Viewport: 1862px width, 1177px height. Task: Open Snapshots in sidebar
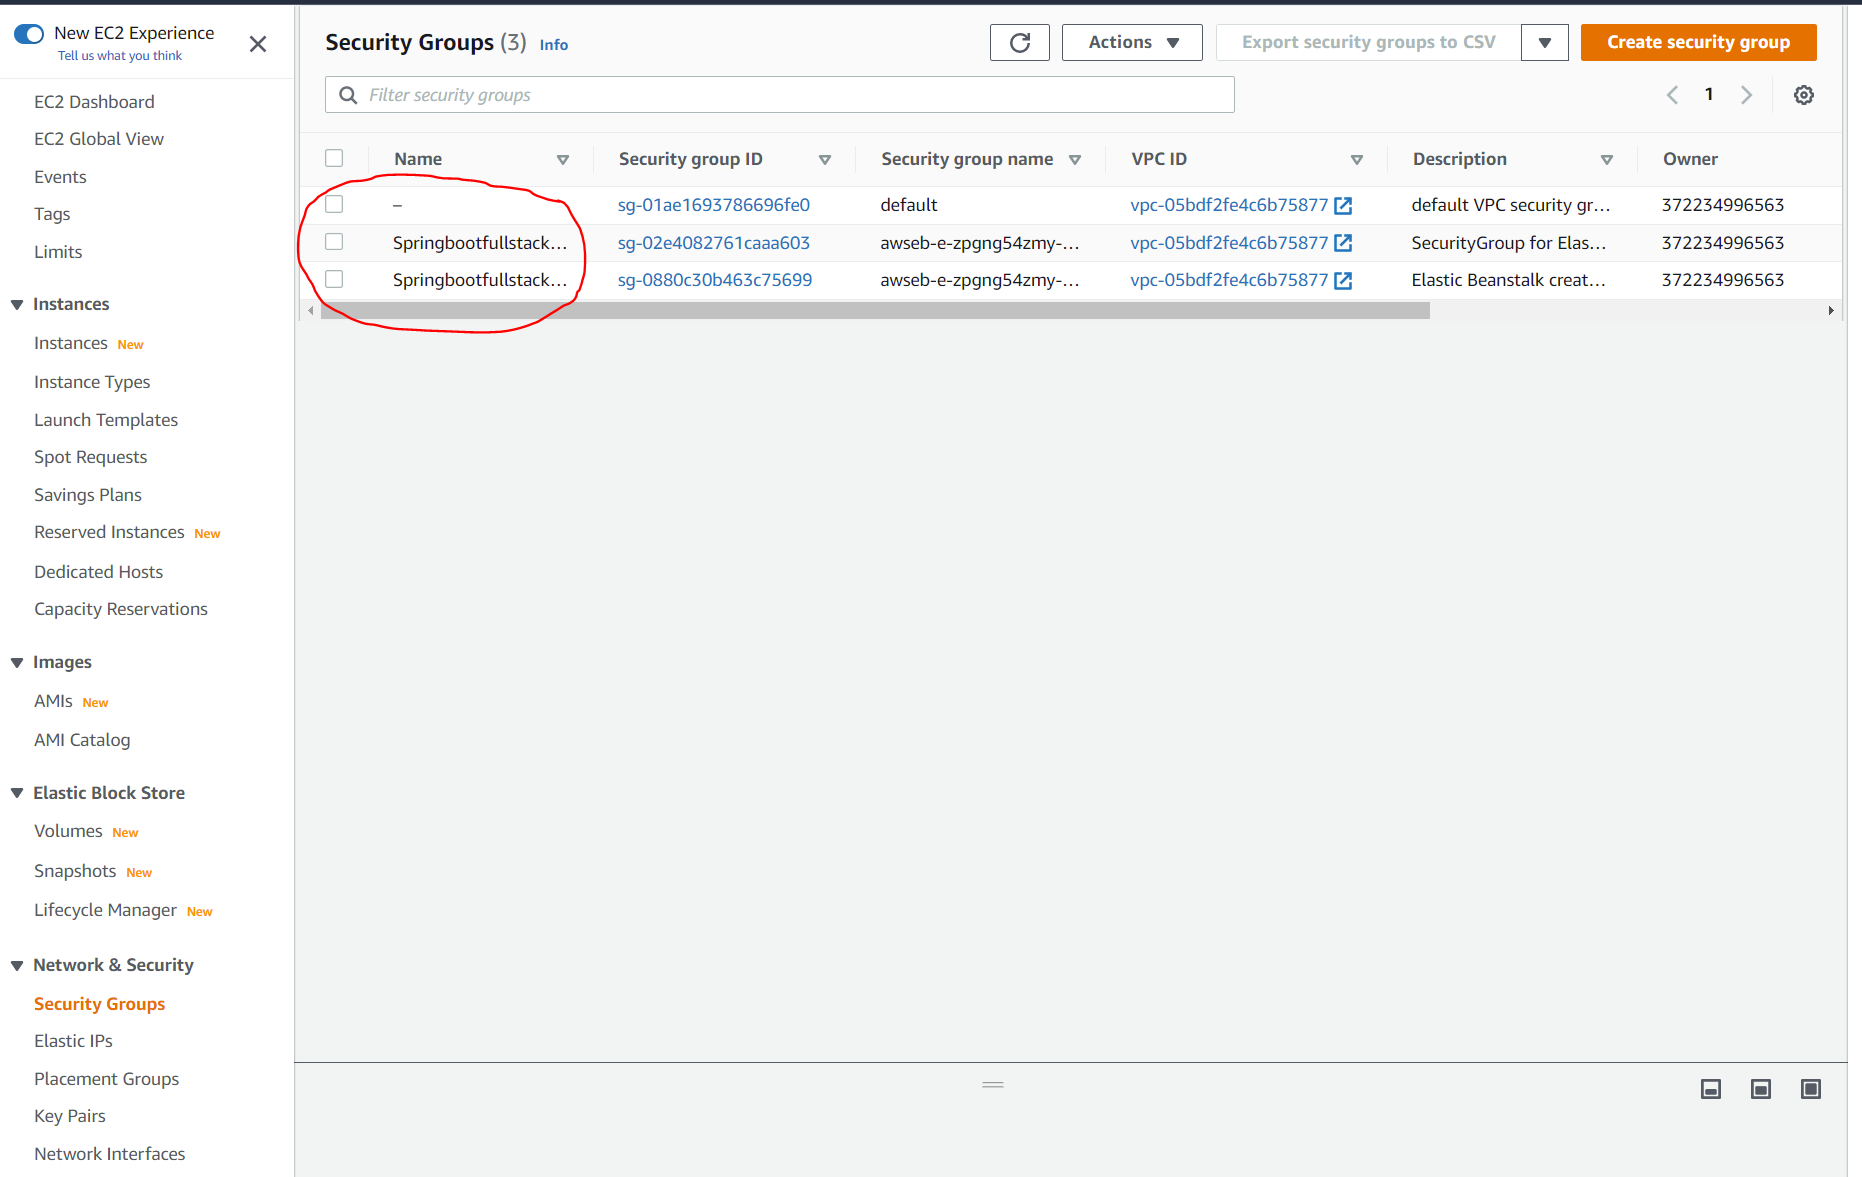pos(75,871)
